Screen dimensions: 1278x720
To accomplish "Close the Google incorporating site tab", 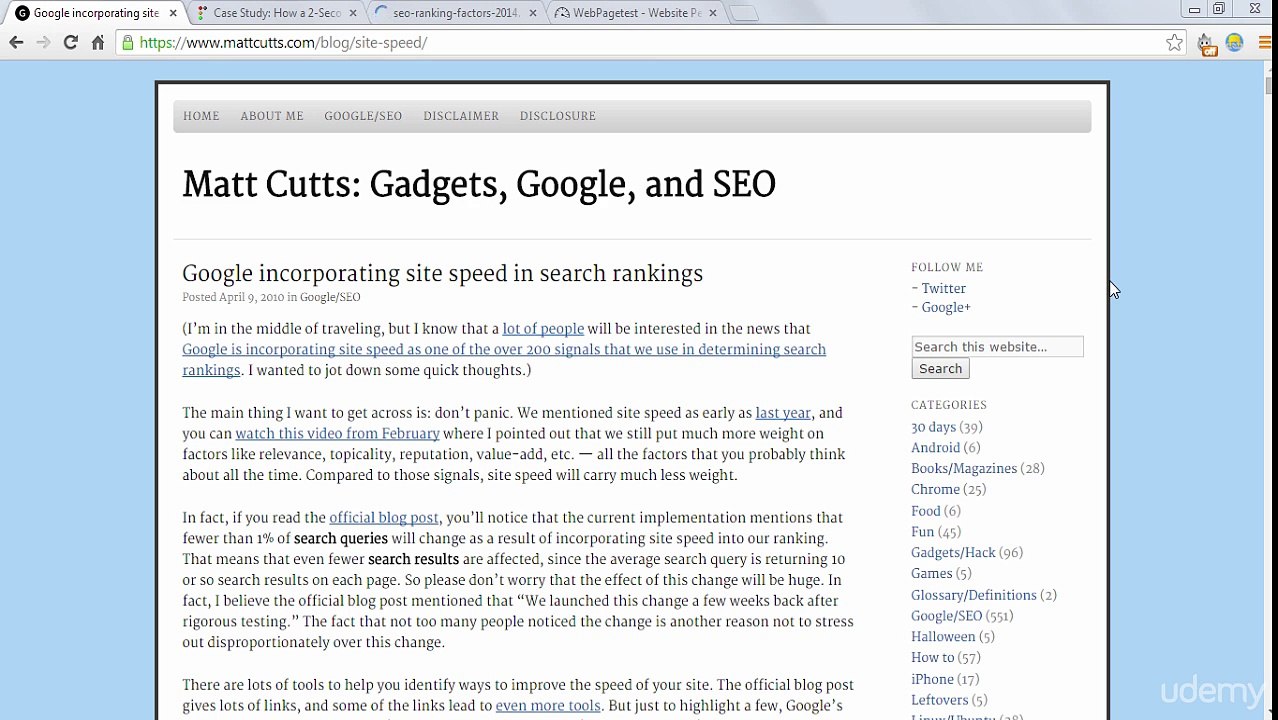I will (x=173, y=13).
